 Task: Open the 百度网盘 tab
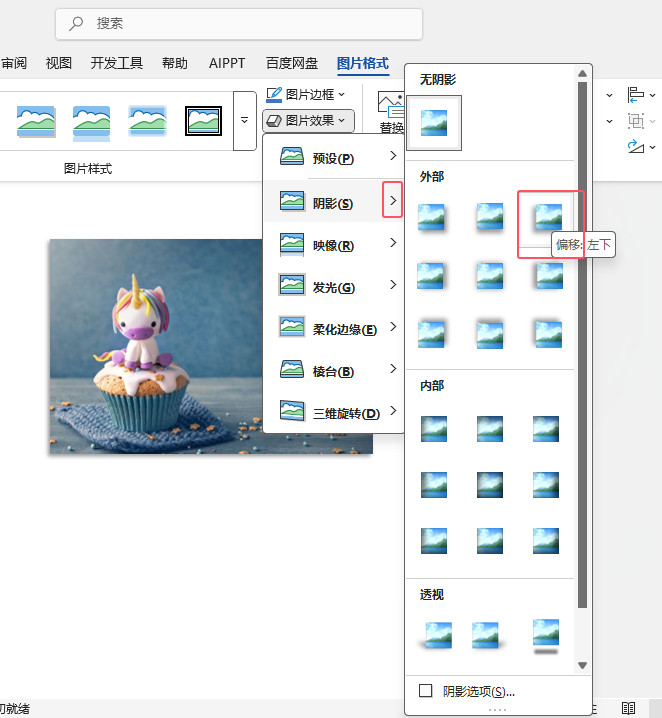292,63
